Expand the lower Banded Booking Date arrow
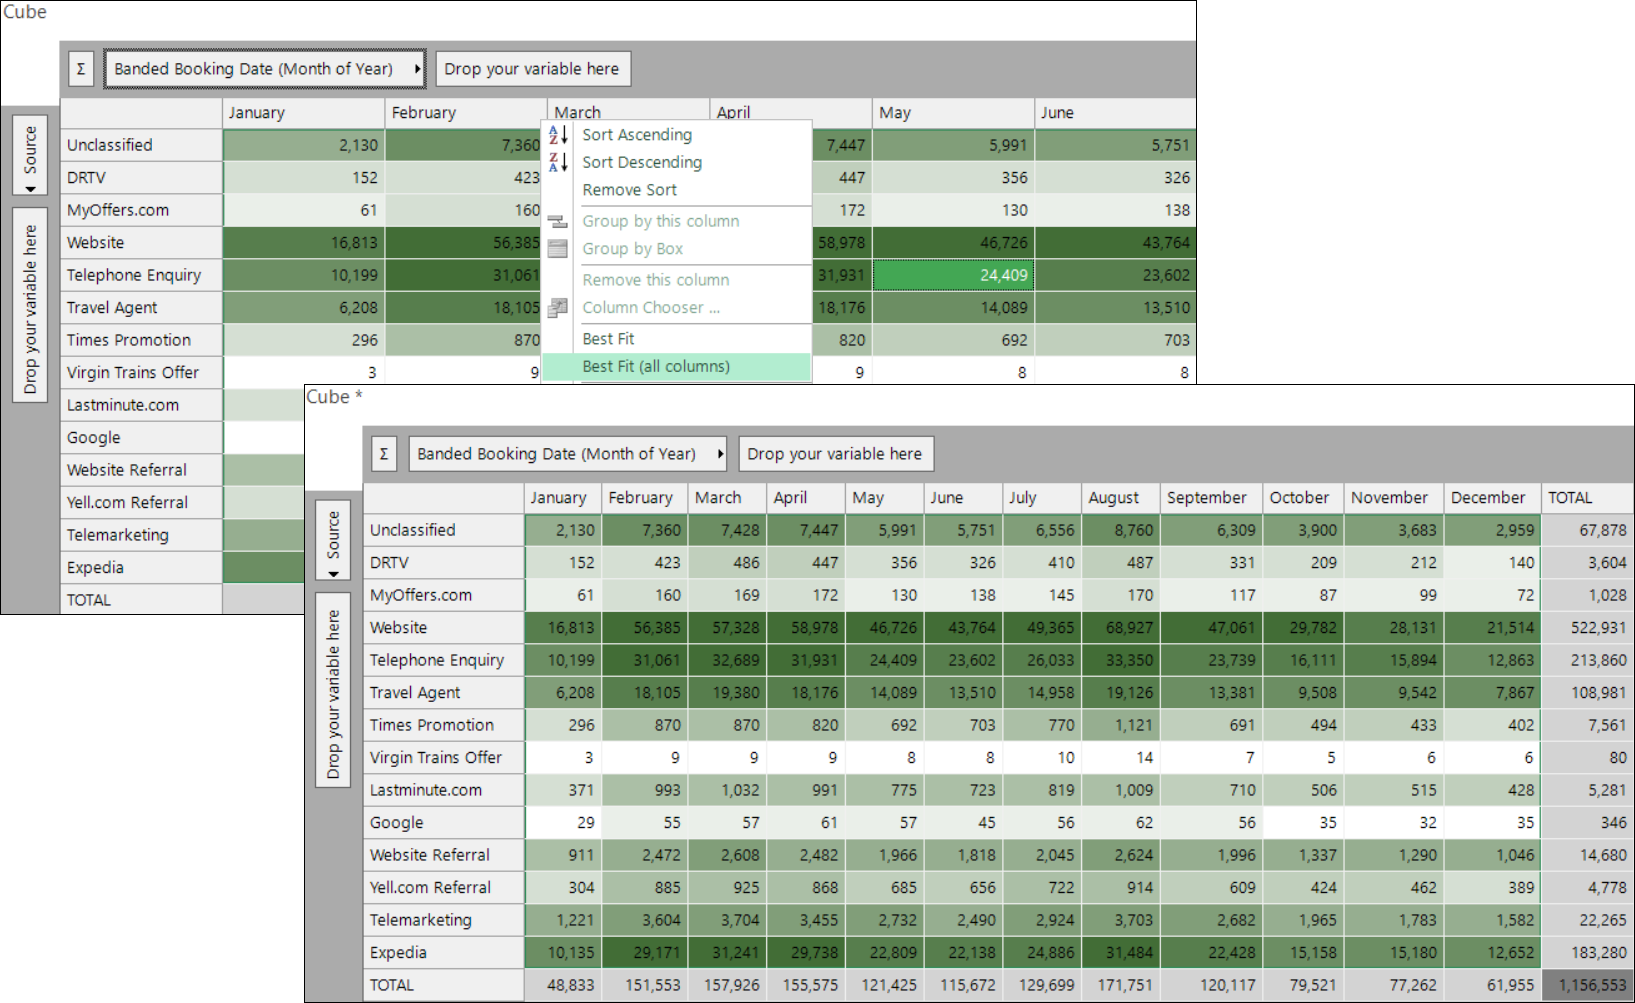Viewport: 1635px width, 1003px height. point(720,454)
